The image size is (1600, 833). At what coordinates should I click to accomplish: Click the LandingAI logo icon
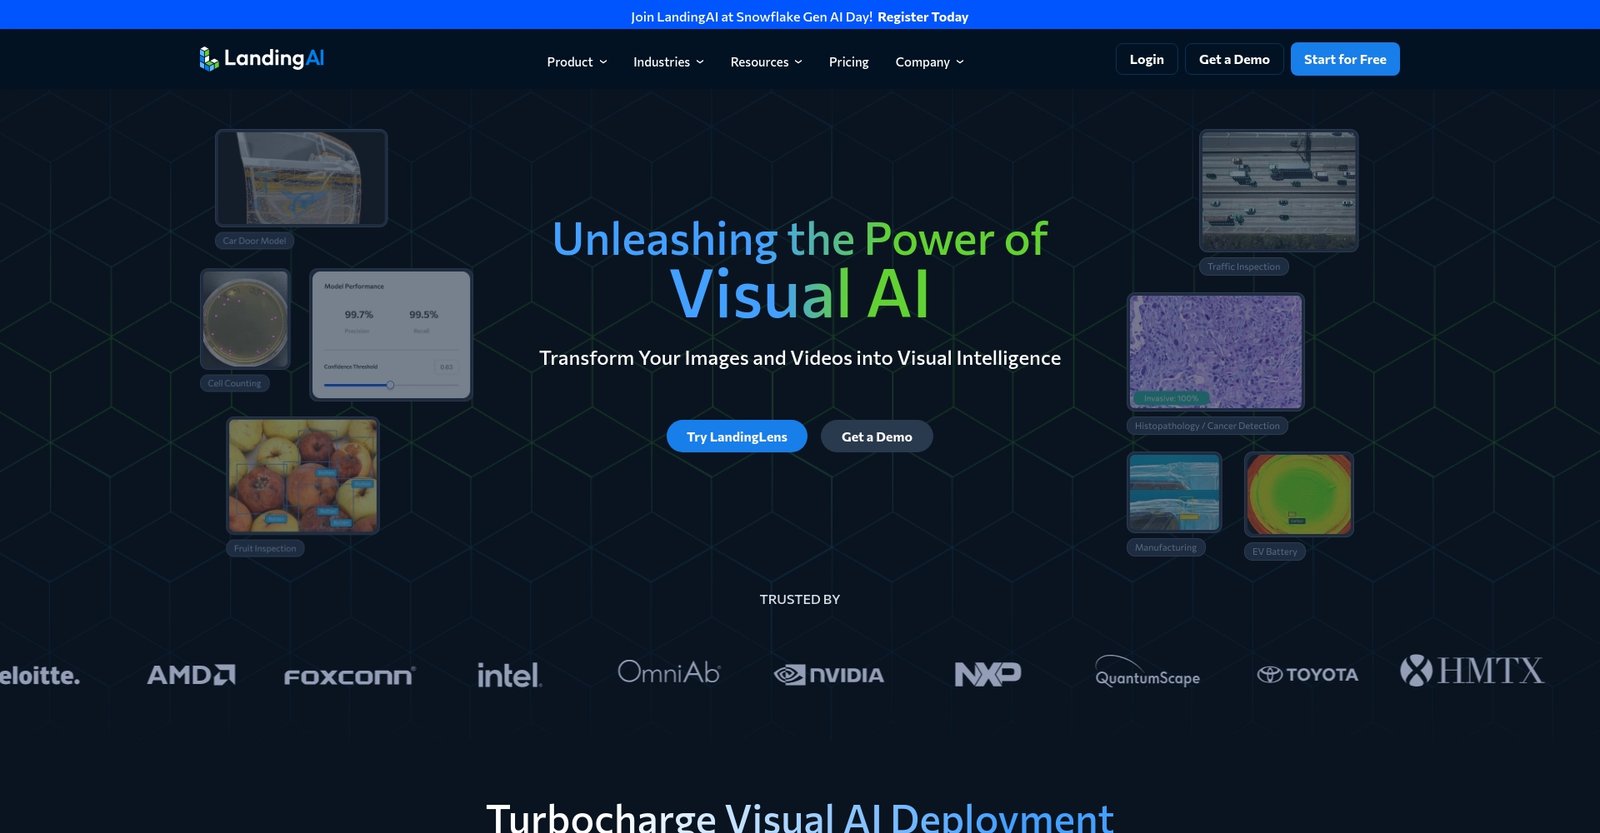pos(208,59)
